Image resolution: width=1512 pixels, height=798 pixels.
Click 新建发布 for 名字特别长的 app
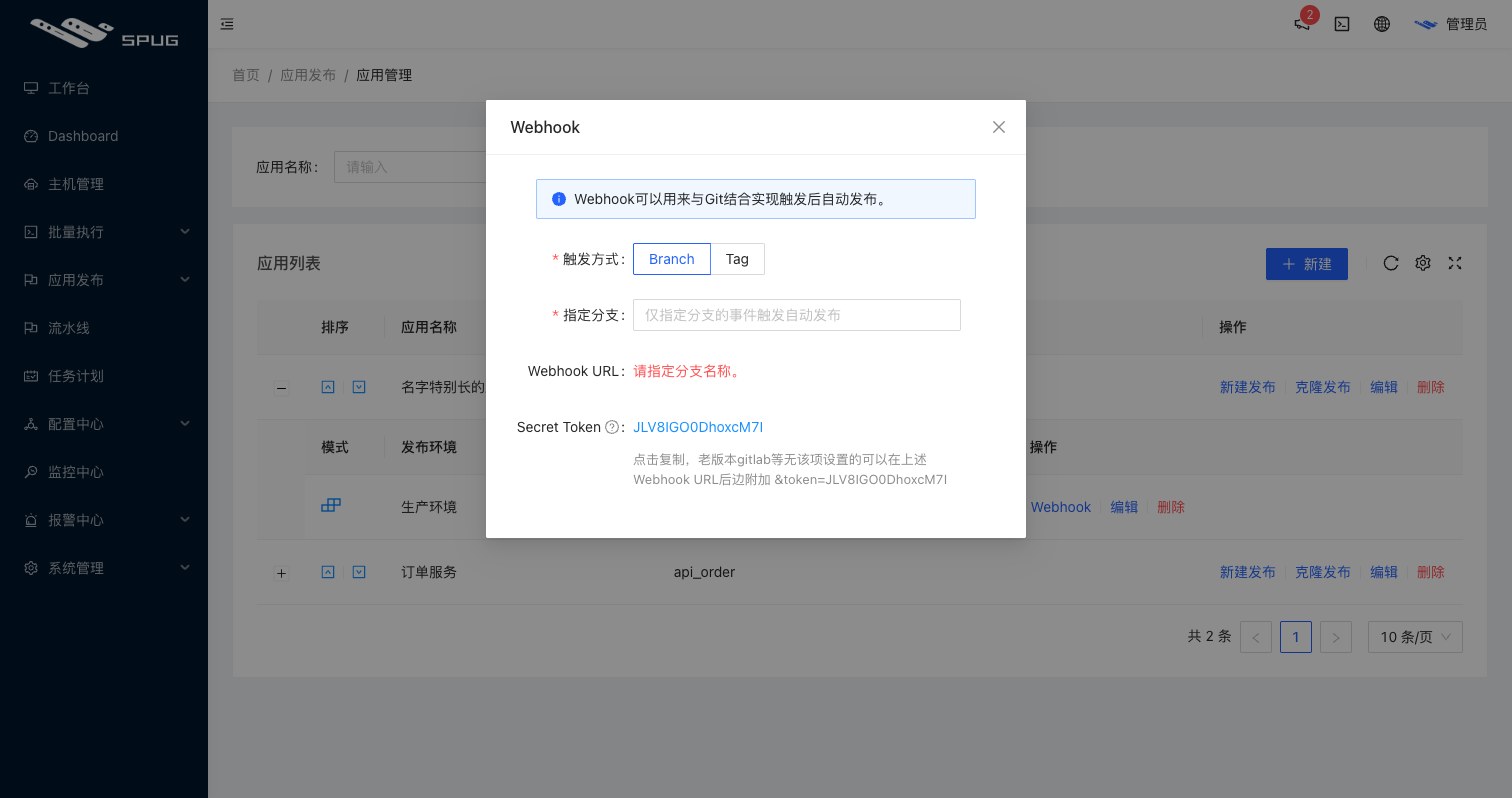click(x=1247, y=387)
